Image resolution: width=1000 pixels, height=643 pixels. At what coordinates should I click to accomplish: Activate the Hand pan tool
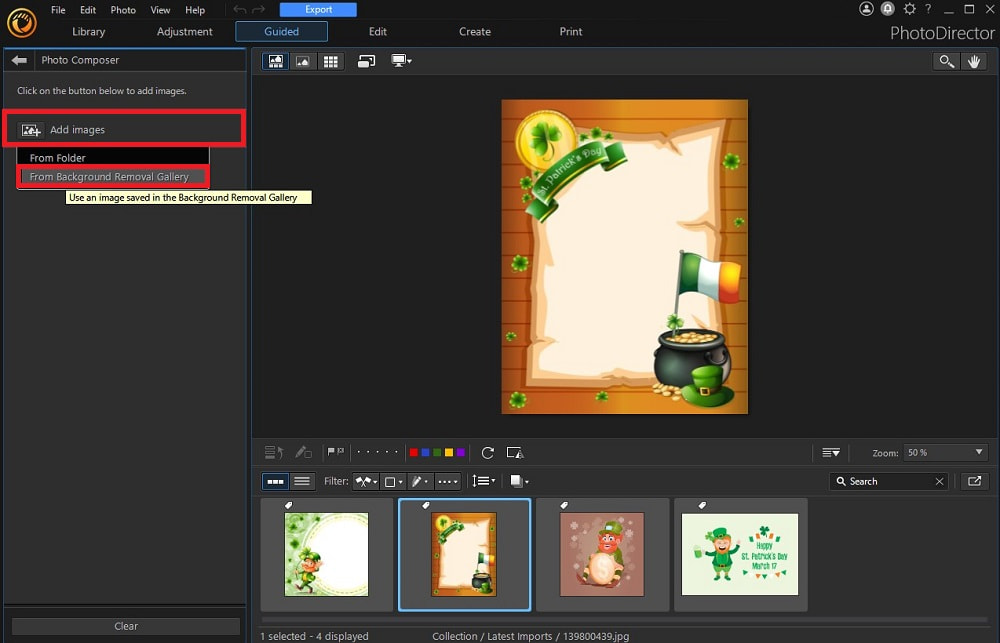[974, 61]
